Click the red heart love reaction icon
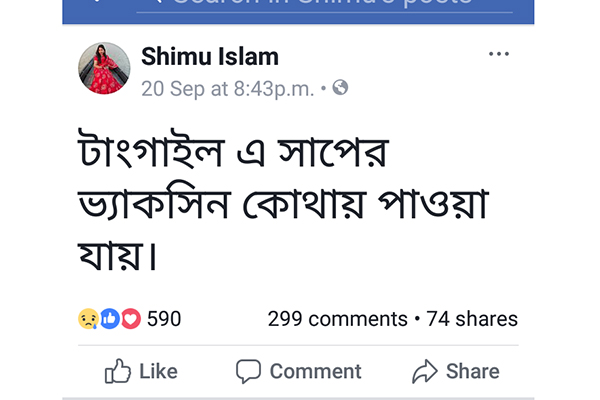The image size is (600, 400). coord(131,318)
